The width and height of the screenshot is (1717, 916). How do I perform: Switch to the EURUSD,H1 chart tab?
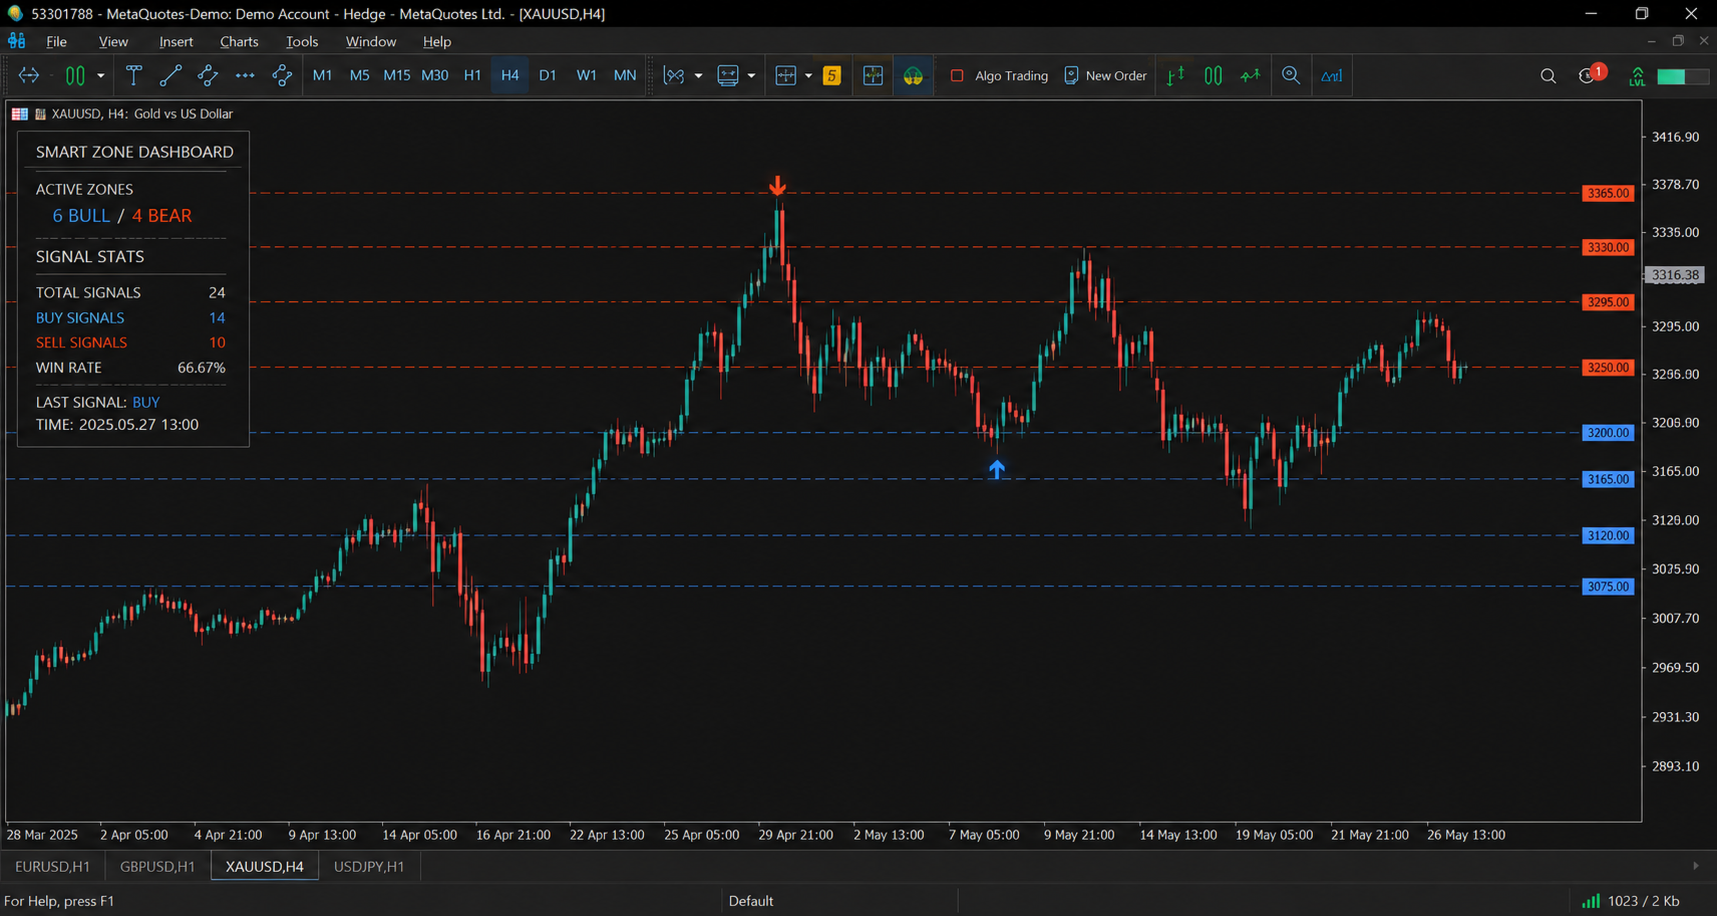coord(52,866)
